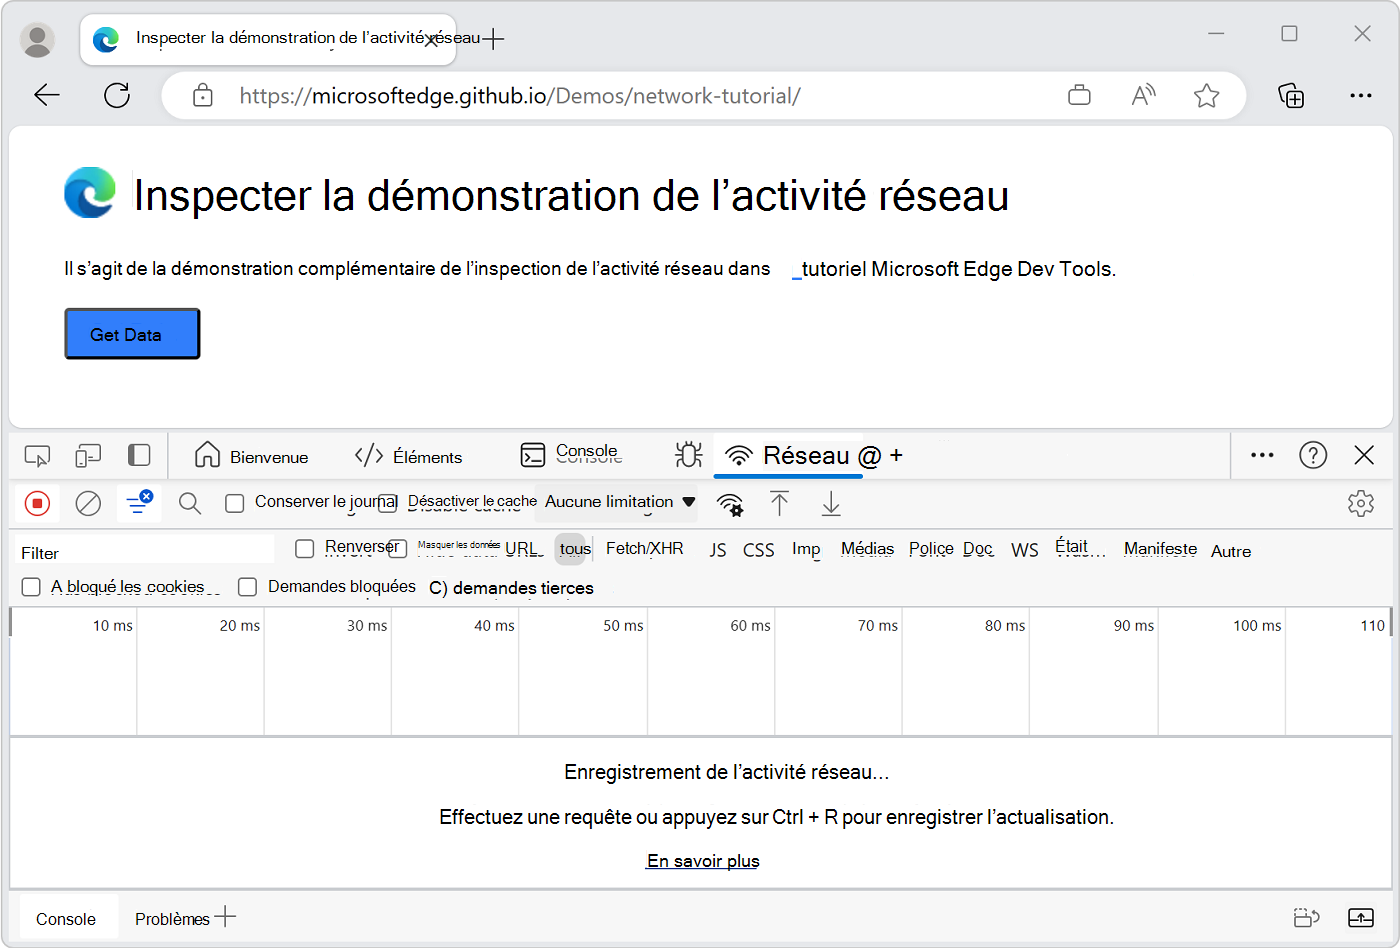Open the Problèmes tab in the drawer
The width and height of the screenshot is (1400, 948).
pos(172,917)
